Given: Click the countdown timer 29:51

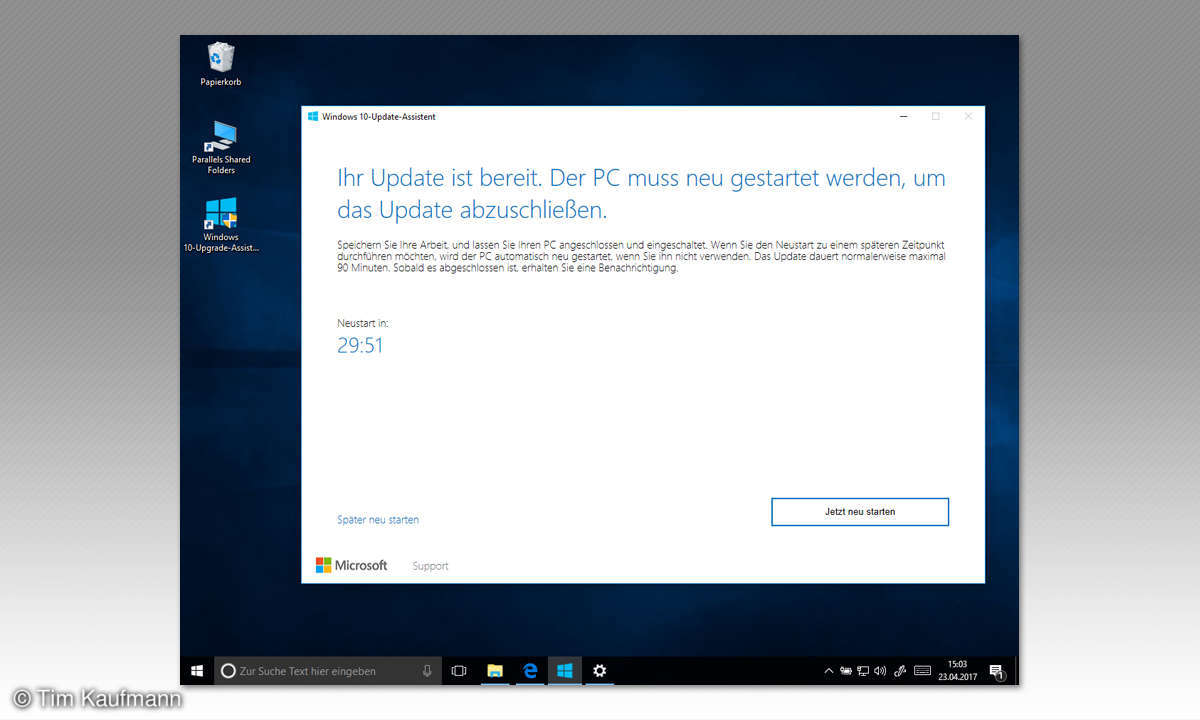Looking at the screenshot, I should [360, 346].
